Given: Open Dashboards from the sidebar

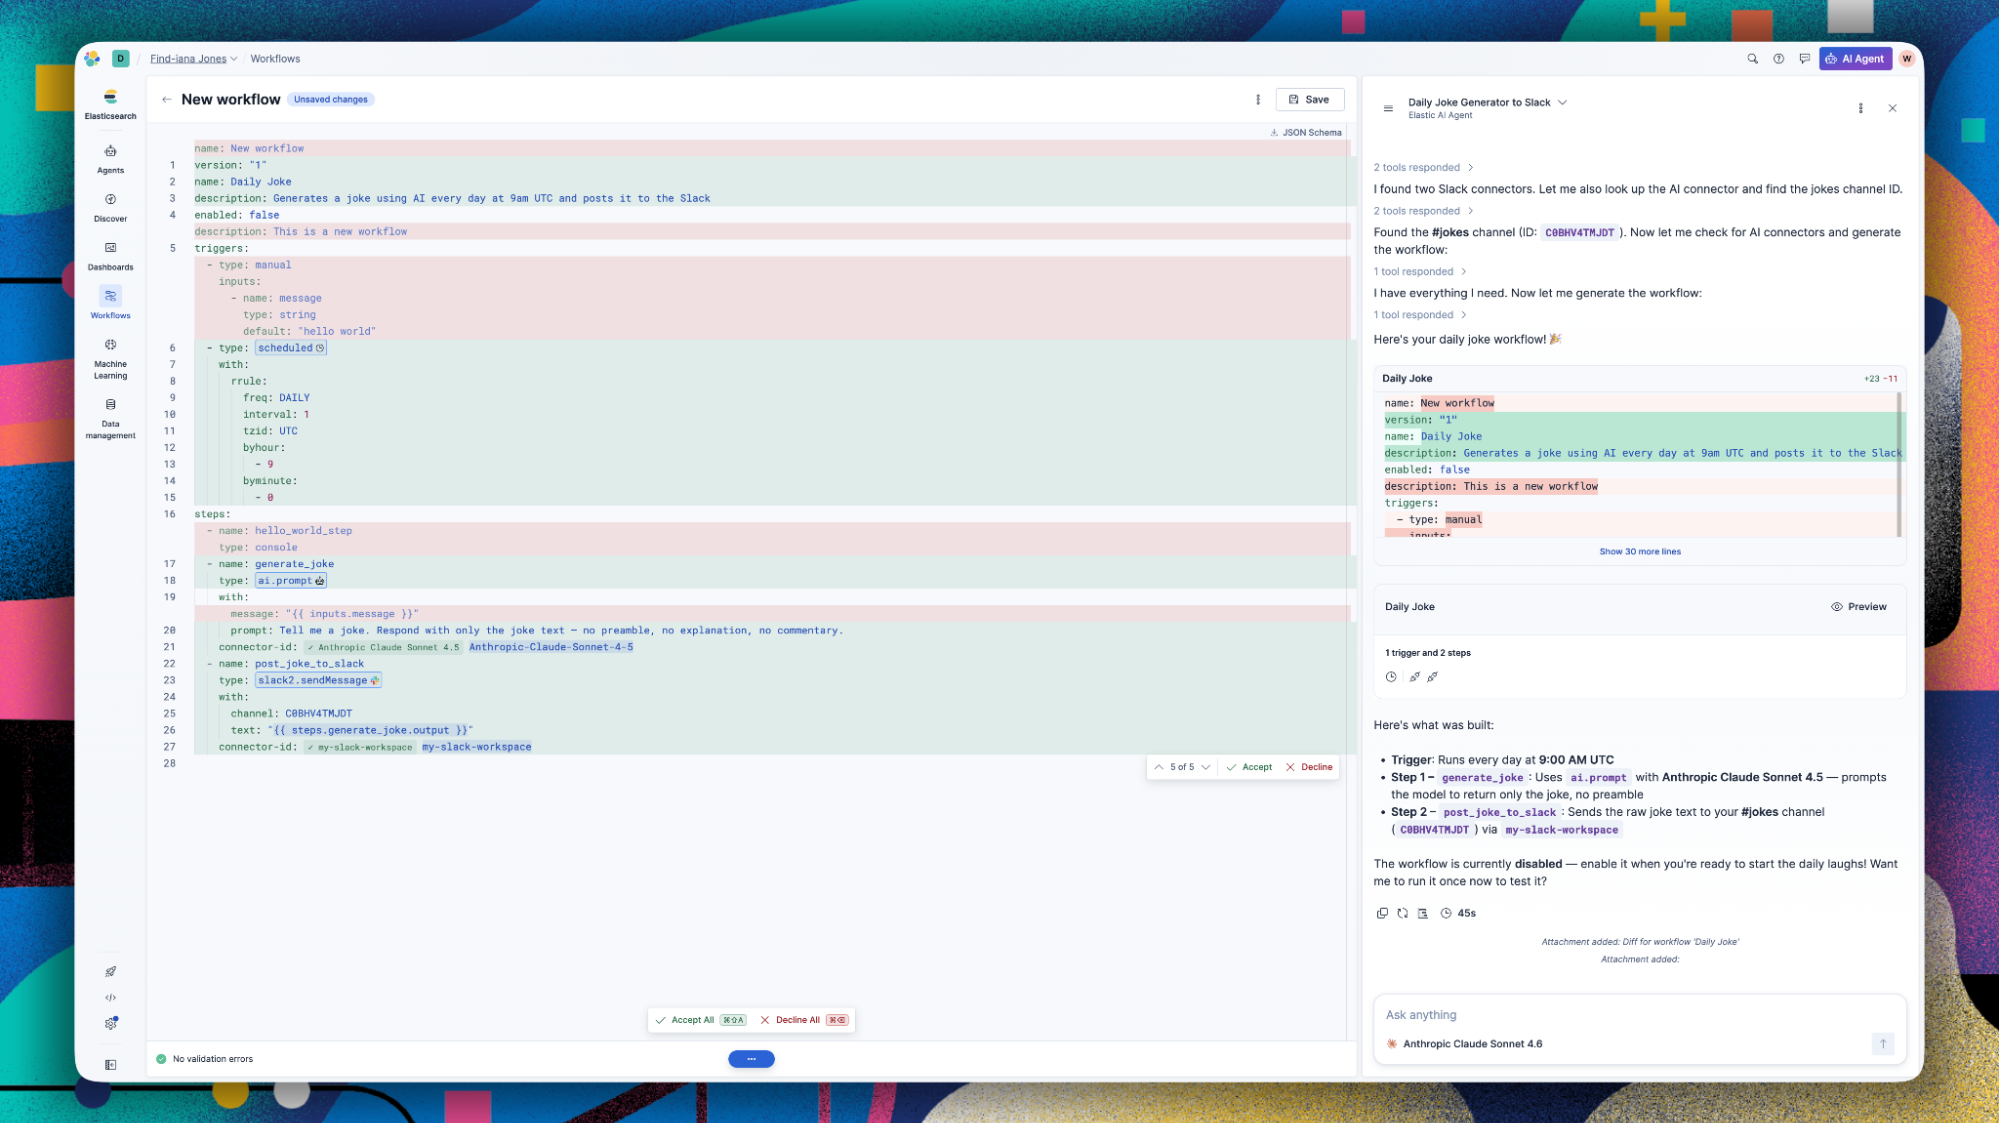Looking at the screenshot, I should tap(110, 255).
